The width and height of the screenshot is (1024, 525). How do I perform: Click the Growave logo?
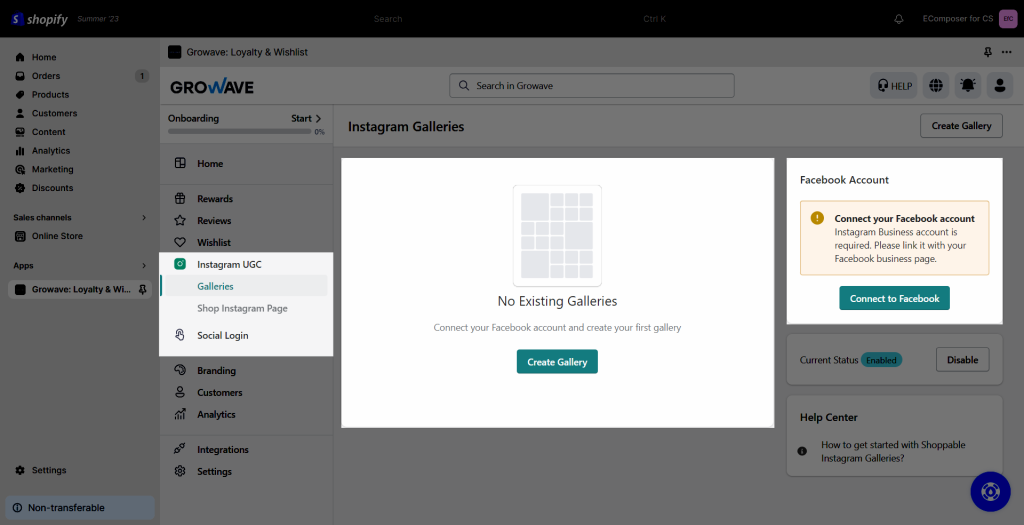click(x=212, y=86)
